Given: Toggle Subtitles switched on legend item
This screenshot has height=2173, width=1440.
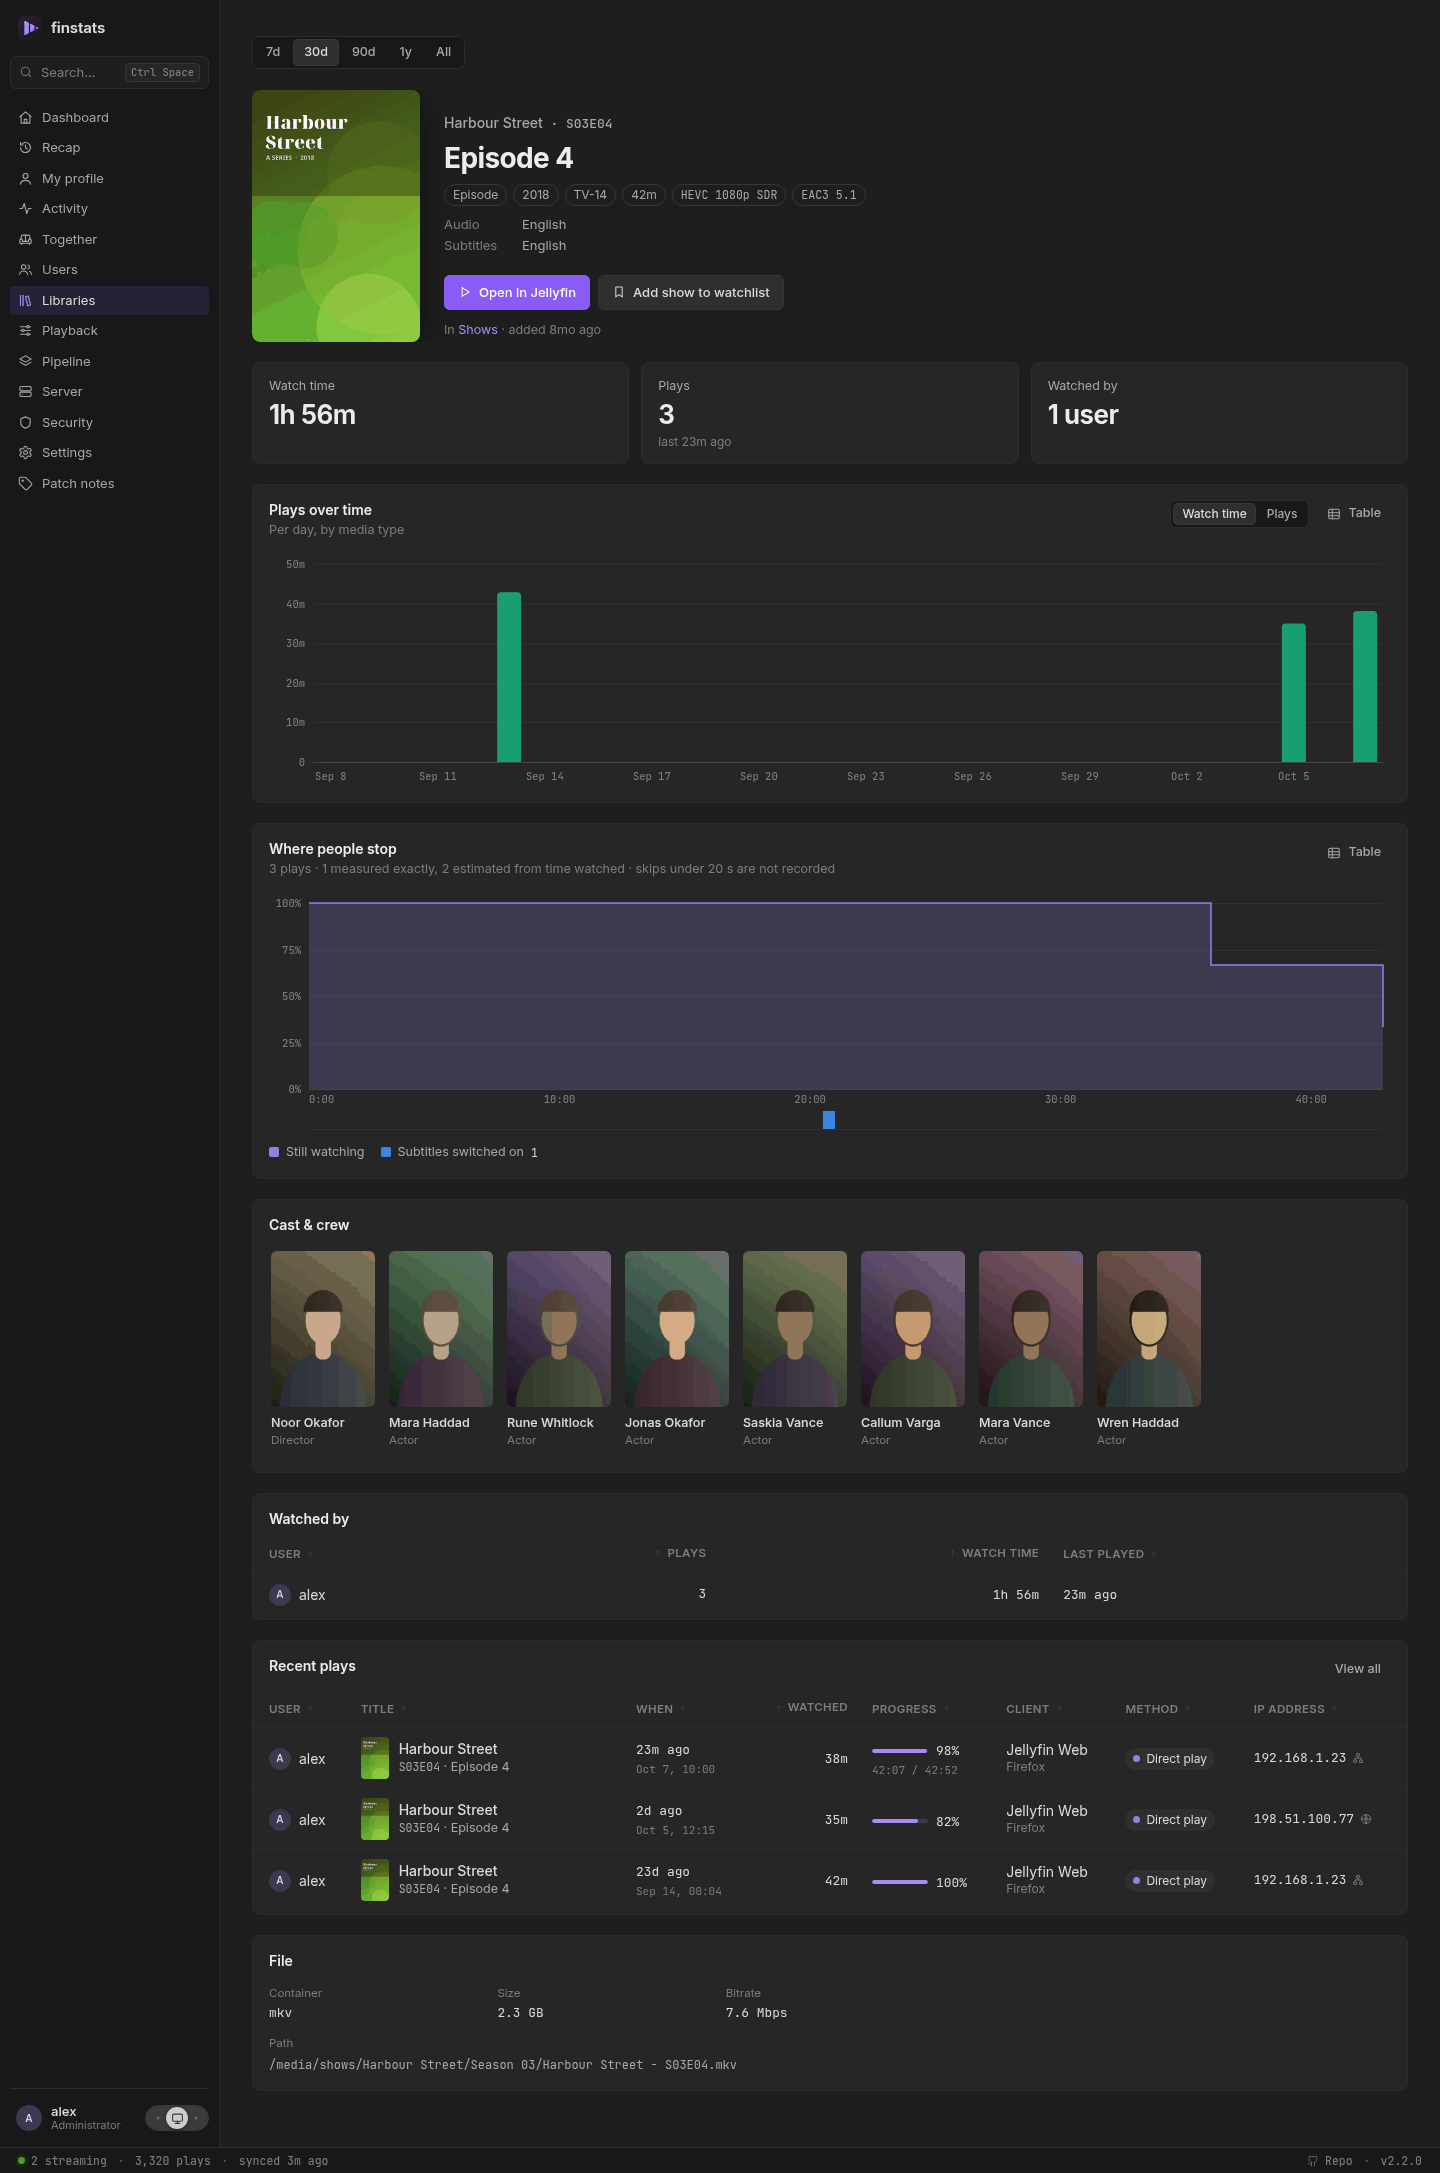Looking at the screenshot, I should click(x=459, y=1152).
